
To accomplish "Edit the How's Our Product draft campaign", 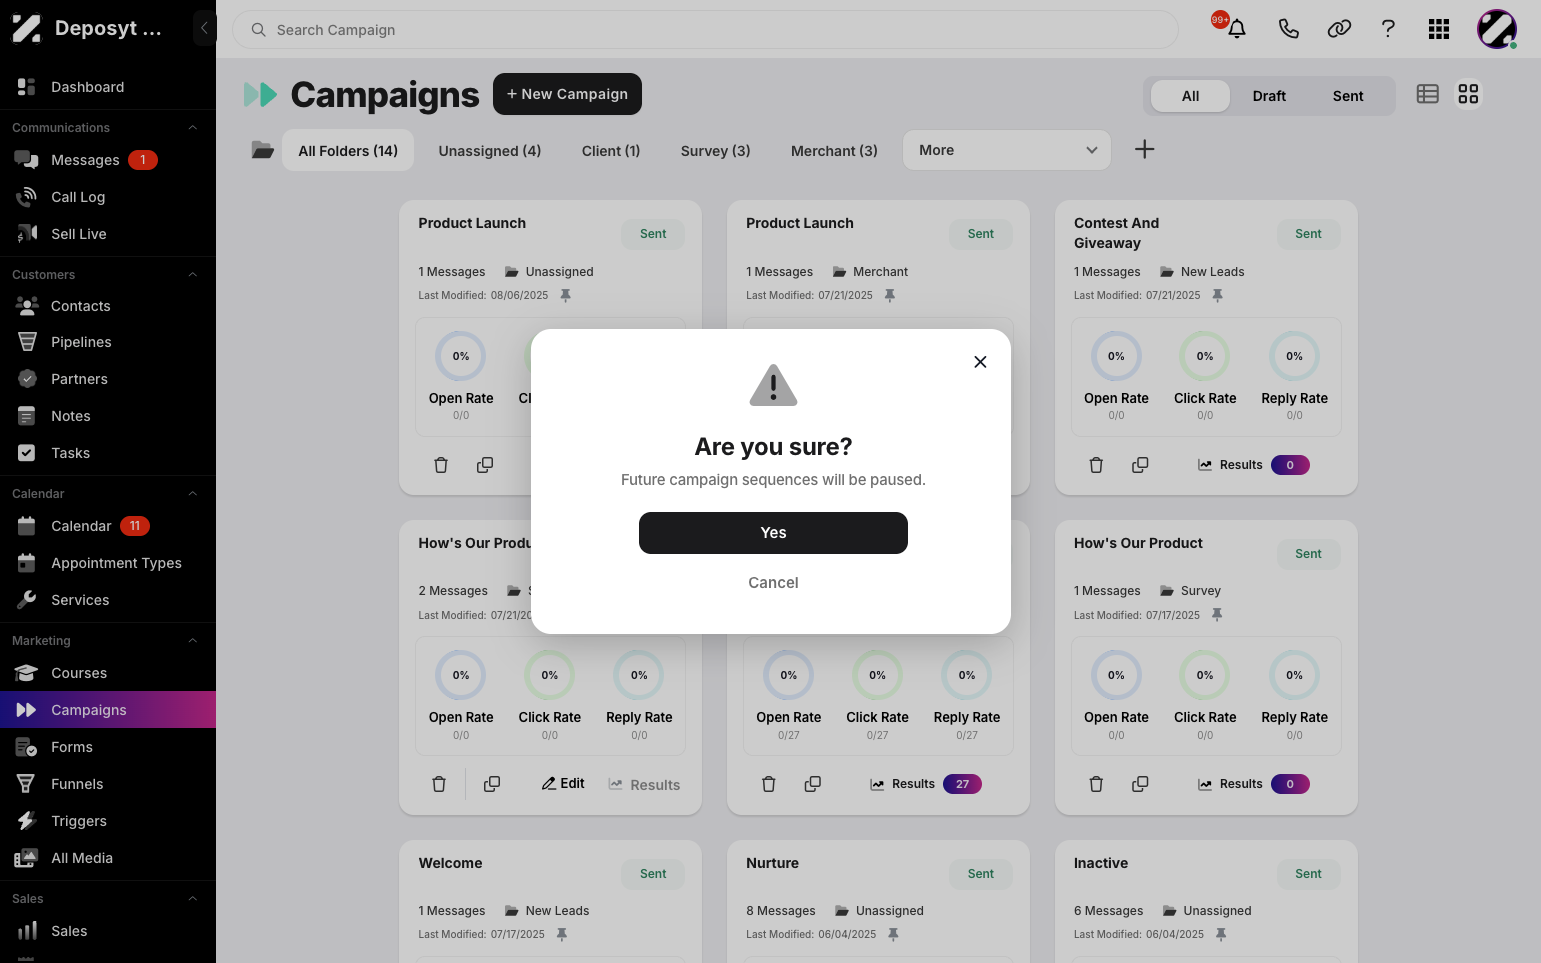I will pos(563,784).
